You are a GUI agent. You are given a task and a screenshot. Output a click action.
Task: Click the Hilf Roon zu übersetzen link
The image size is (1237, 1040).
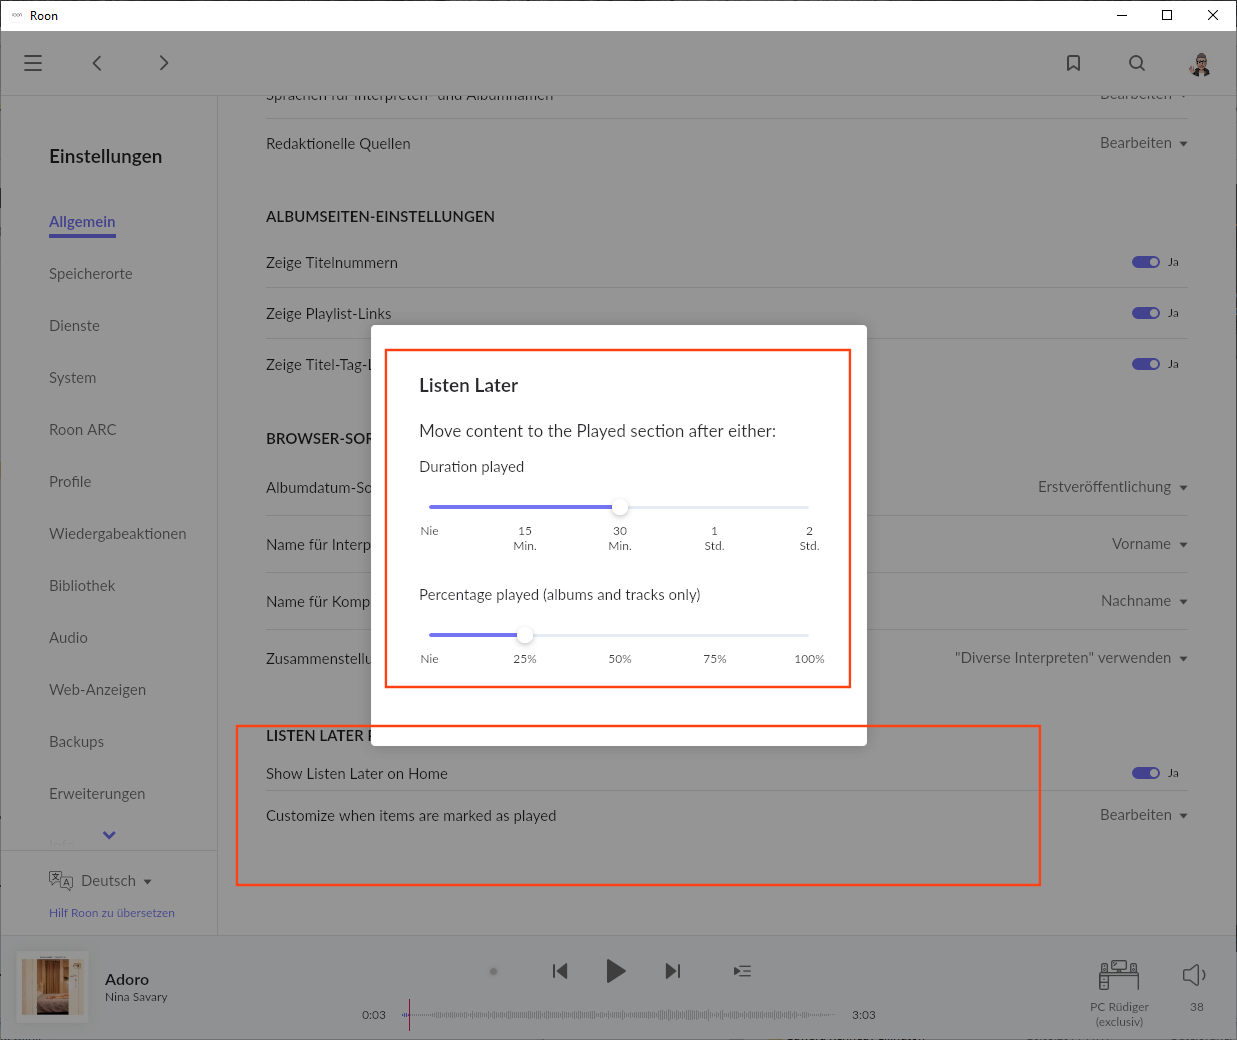click(112, 913)
